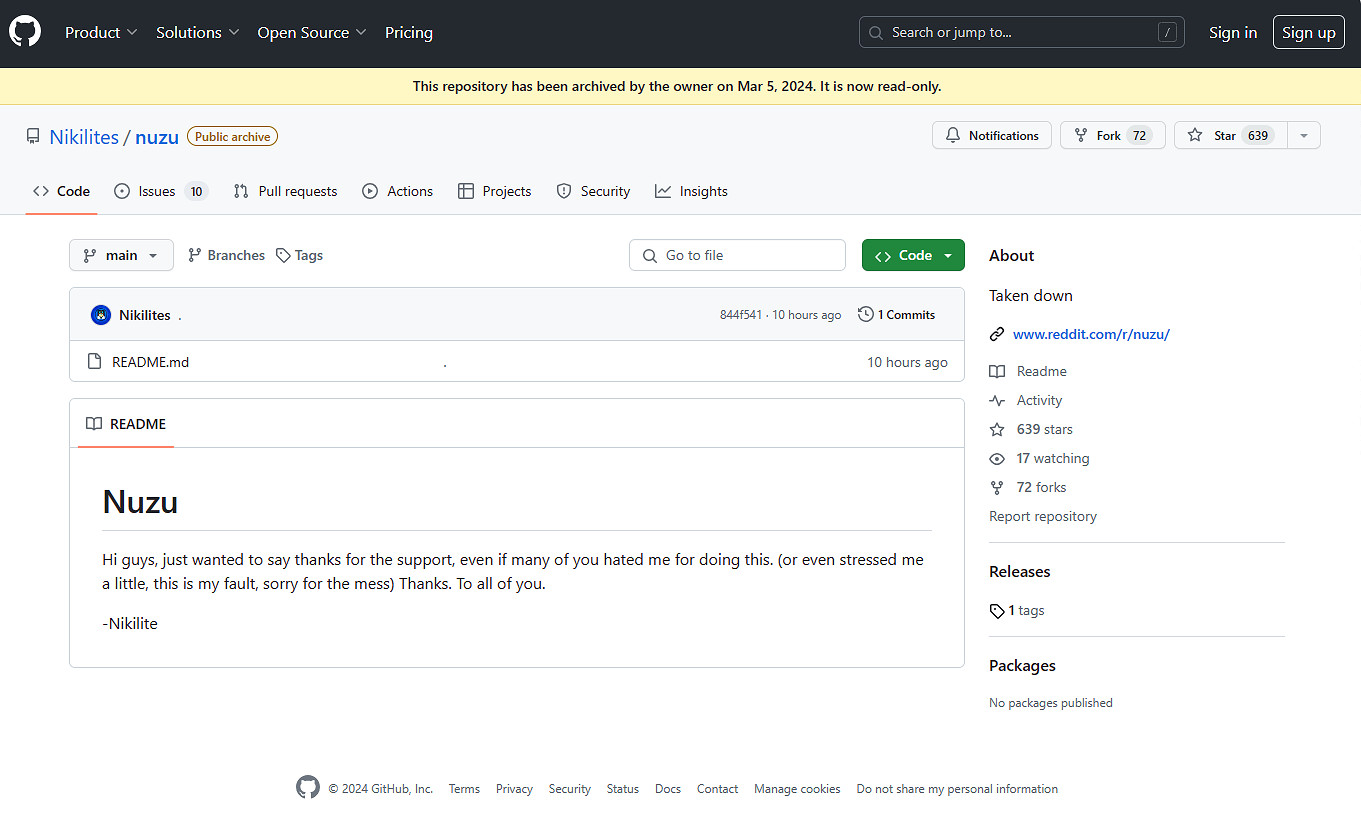This screenshot has width=1361, height=814.
Task: Click the Nikilites avatar in commit row
Action: point(101,315)
